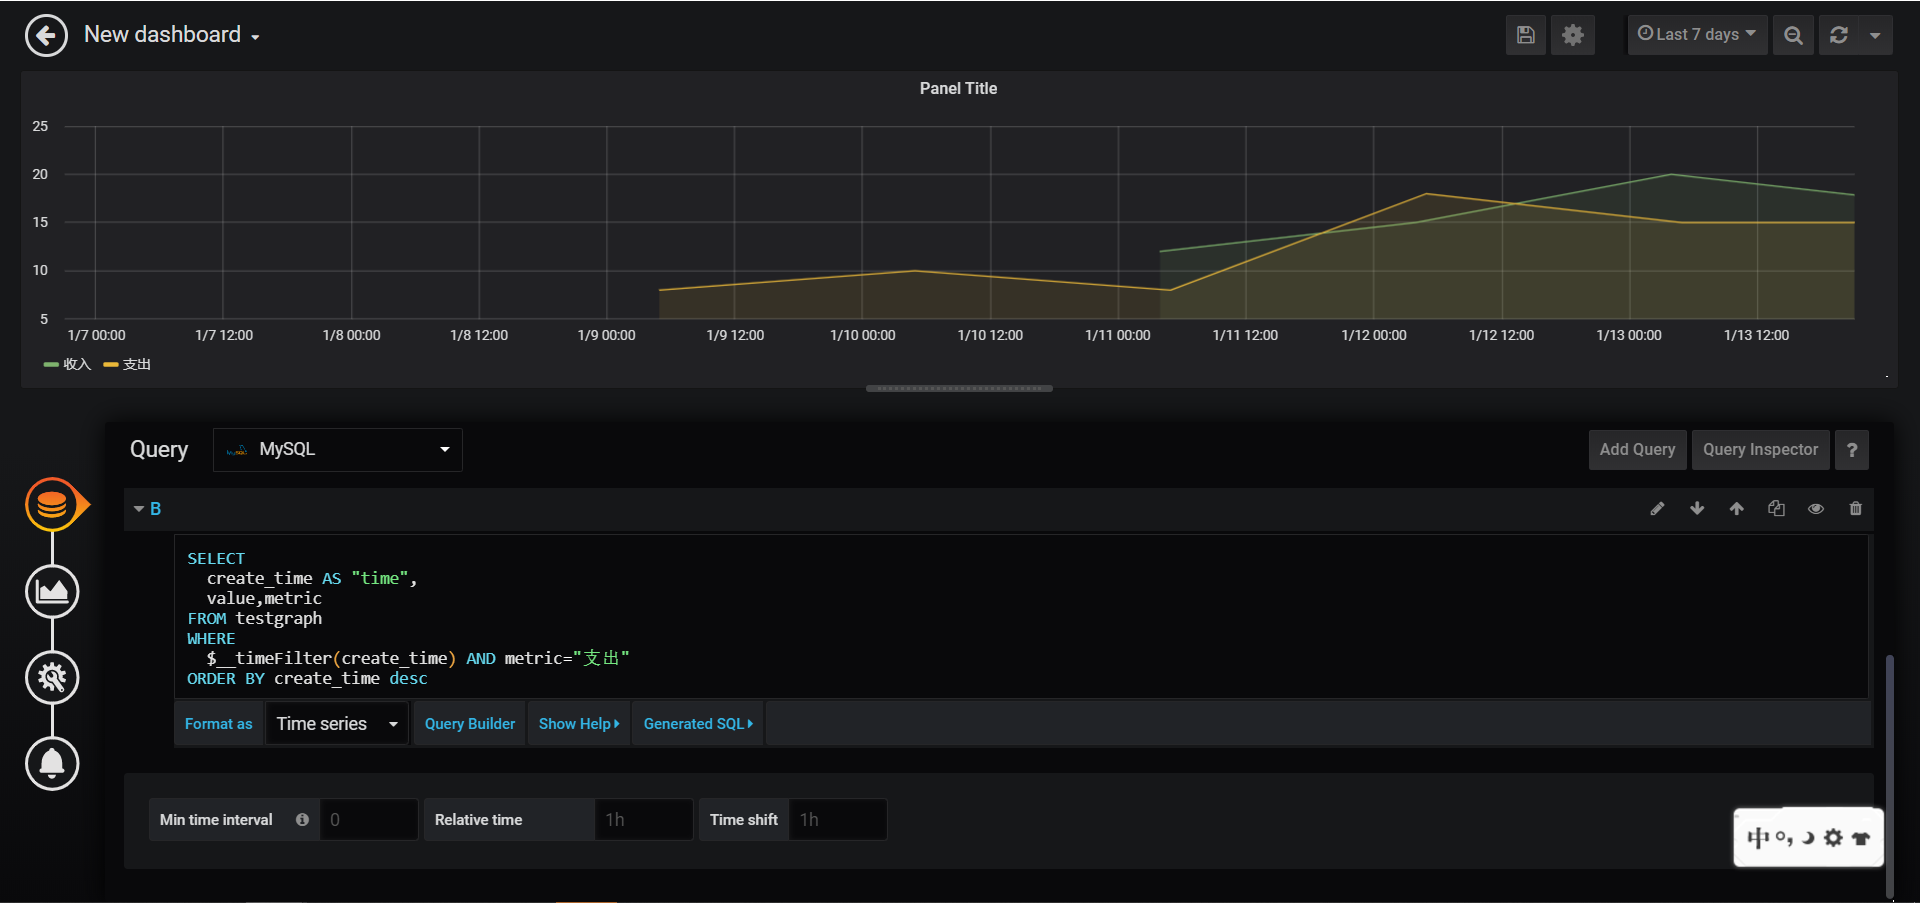Open the New dashboard title dropdown
The image size is (1920, 903).
coord(172,35)
